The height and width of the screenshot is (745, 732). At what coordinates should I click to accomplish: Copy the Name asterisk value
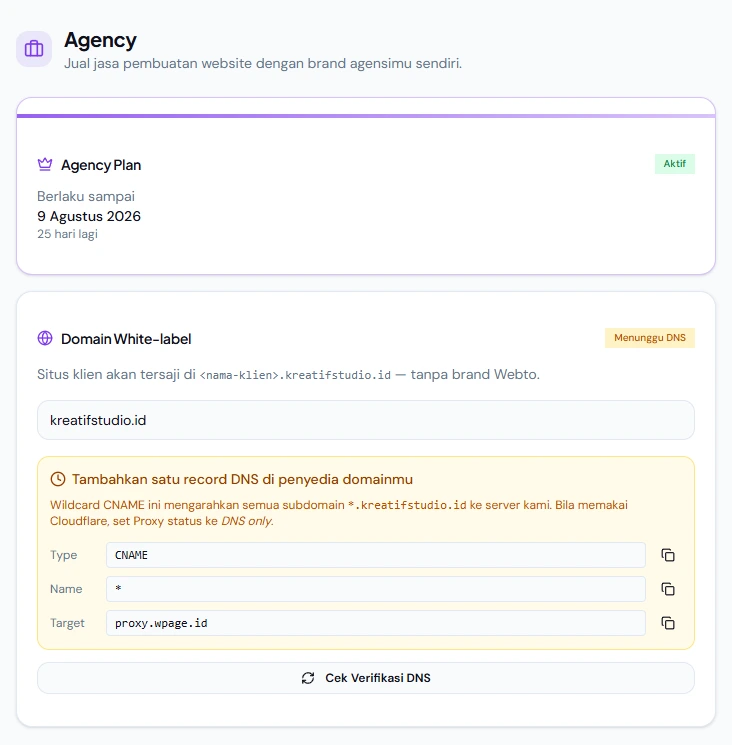pos(668,589)
